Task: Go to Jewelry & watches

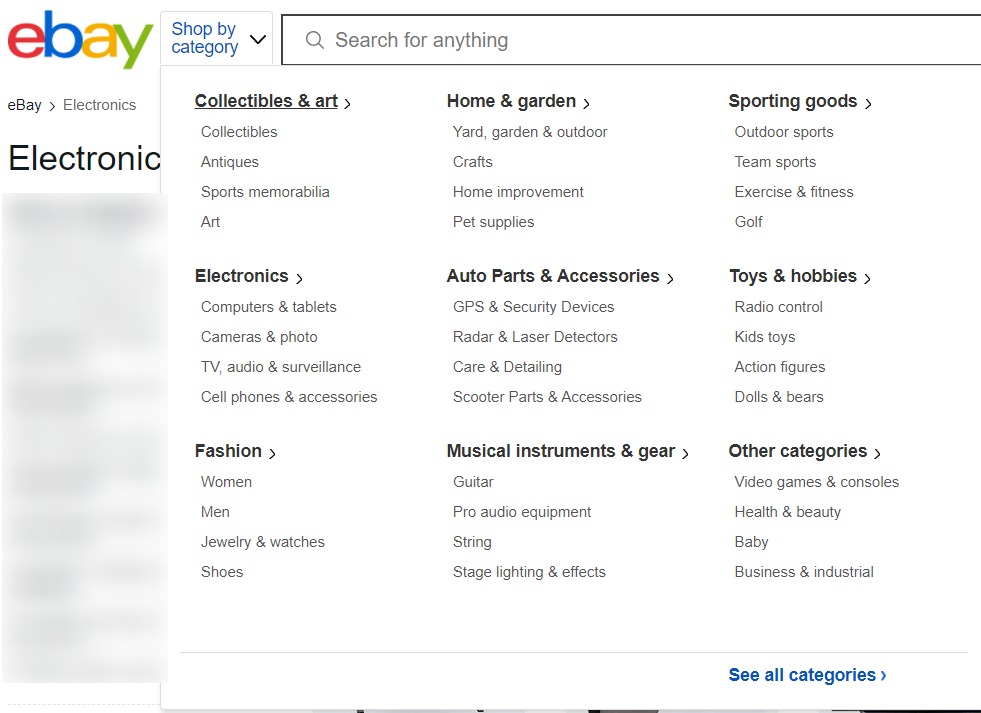Action: pyautogui.click(x=263, y=542)
